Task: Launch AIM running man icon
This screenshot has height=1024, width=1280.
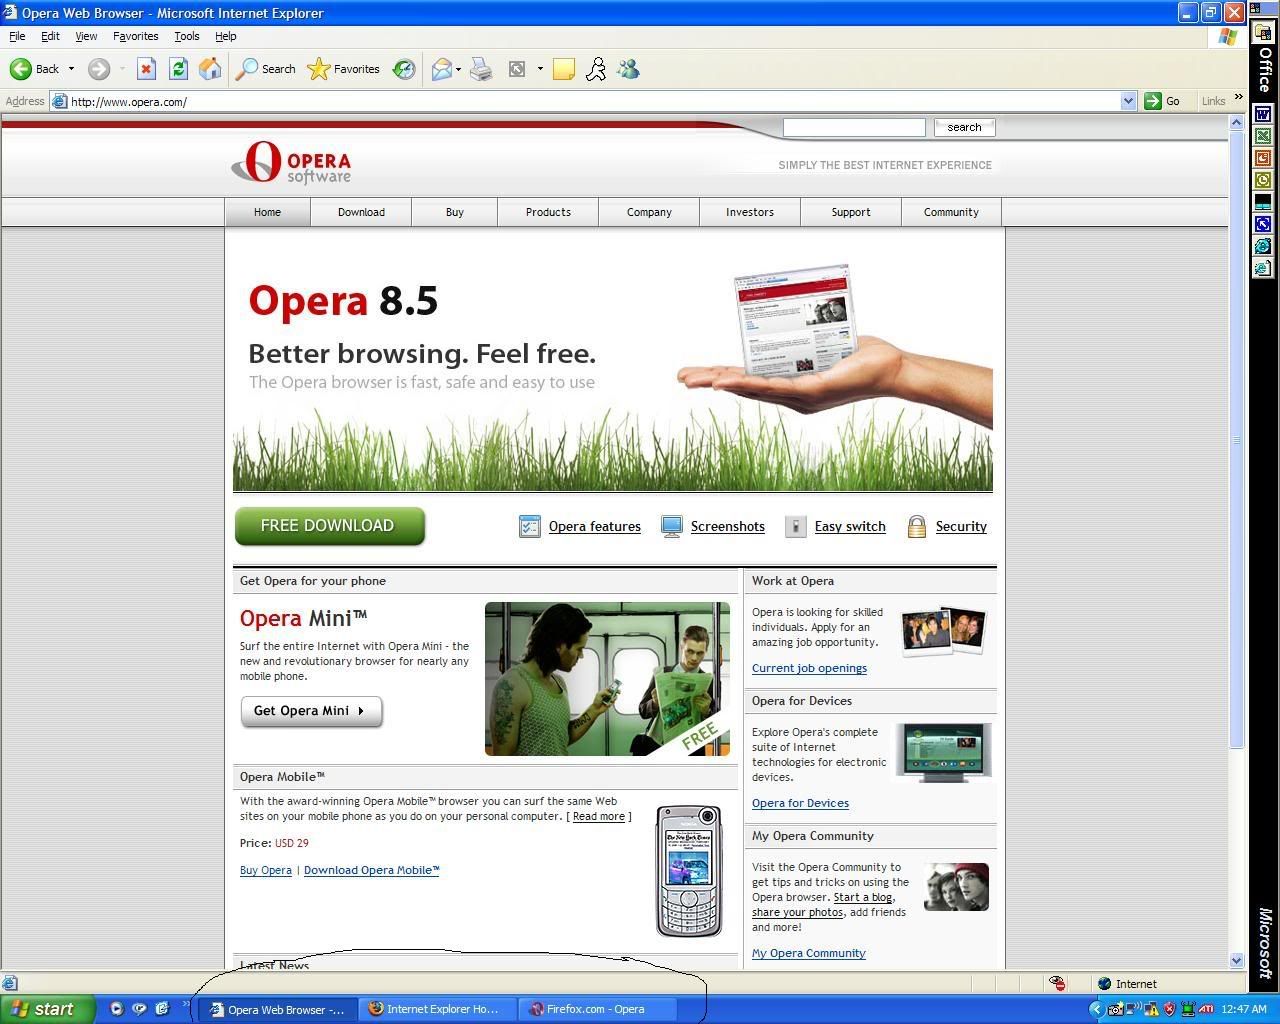Action: click(x=596, y=69)
